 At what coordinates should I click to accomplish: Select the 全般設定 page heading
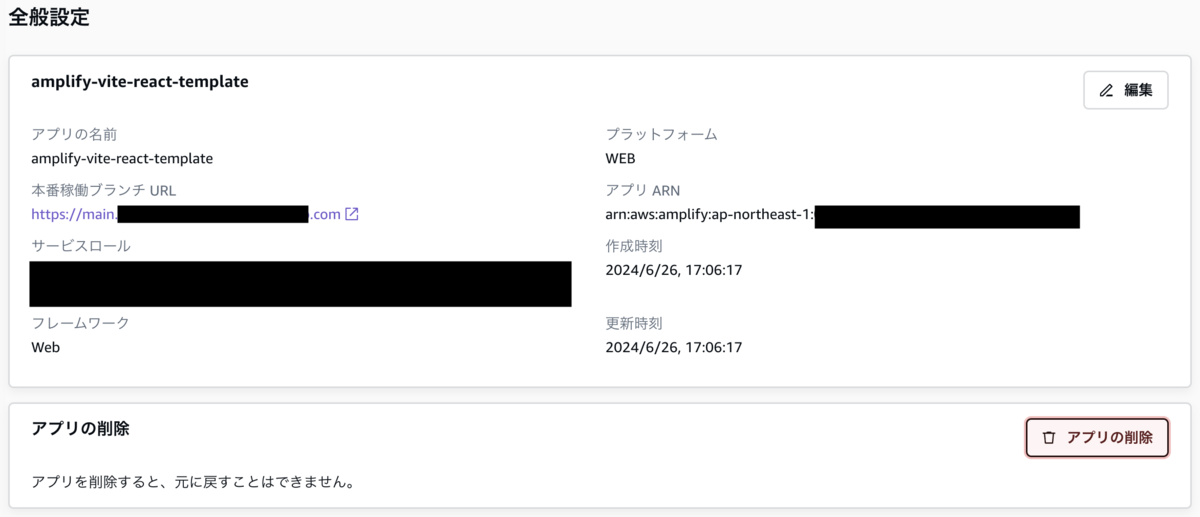tap(49, 19)
